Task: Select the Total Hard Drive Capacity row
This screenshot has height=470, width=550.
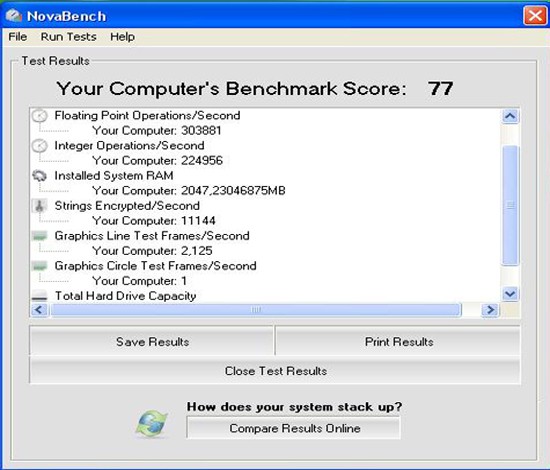Action: (125, 296)
